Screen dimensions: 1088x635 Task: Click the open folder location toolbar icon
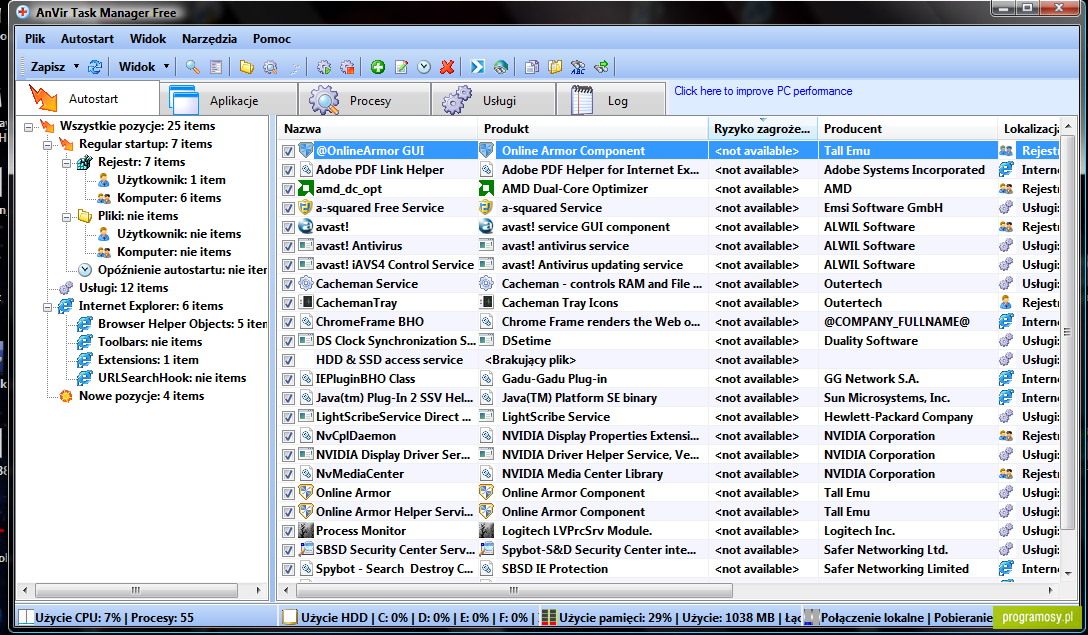tap(554, 67)
